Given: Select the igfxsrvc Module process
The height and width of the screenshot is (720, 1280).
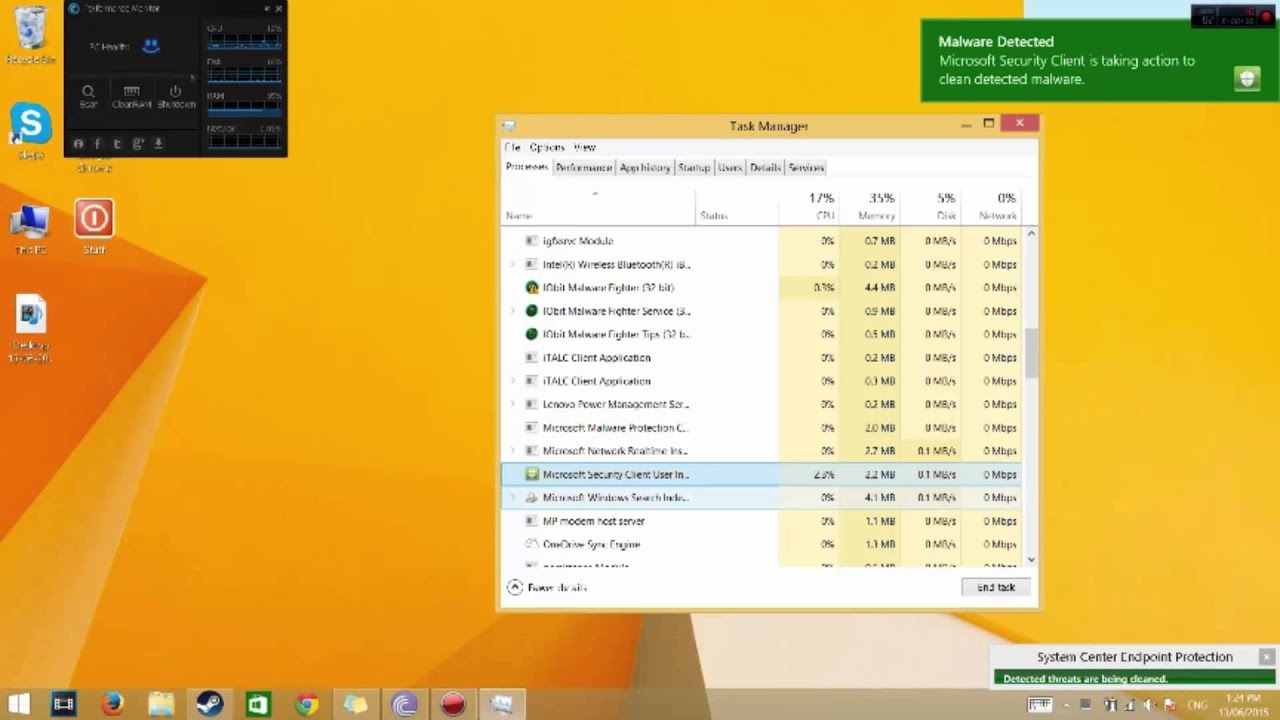Looking at the screenshot, I should [x=762, y=241].
